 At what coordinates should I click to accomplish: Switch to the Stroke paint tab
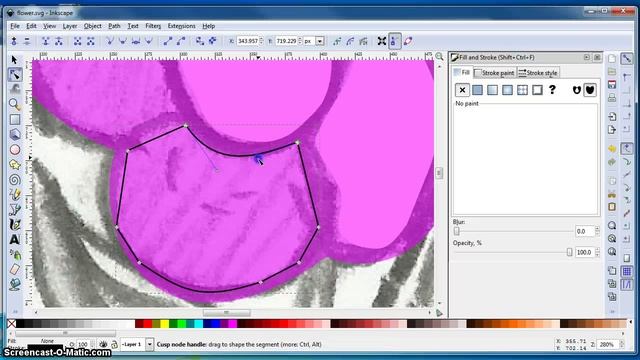pos(494,73)
